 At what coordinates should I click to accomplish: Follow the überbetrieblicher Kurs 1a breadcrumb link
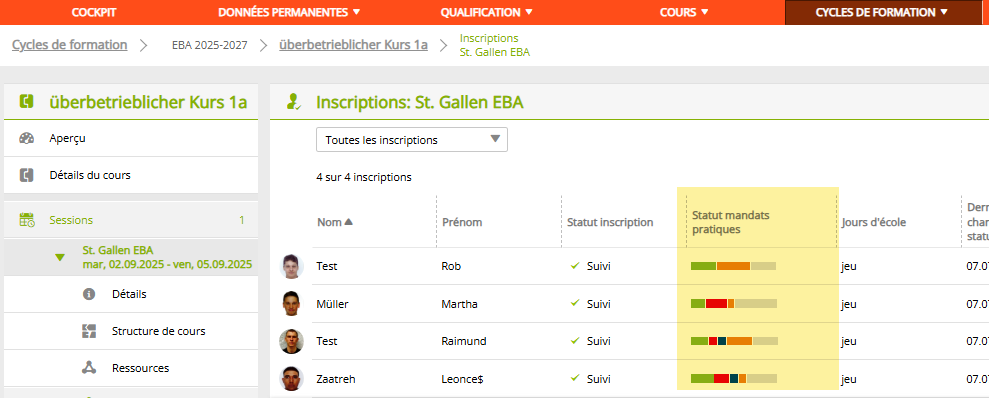(353, 45)
